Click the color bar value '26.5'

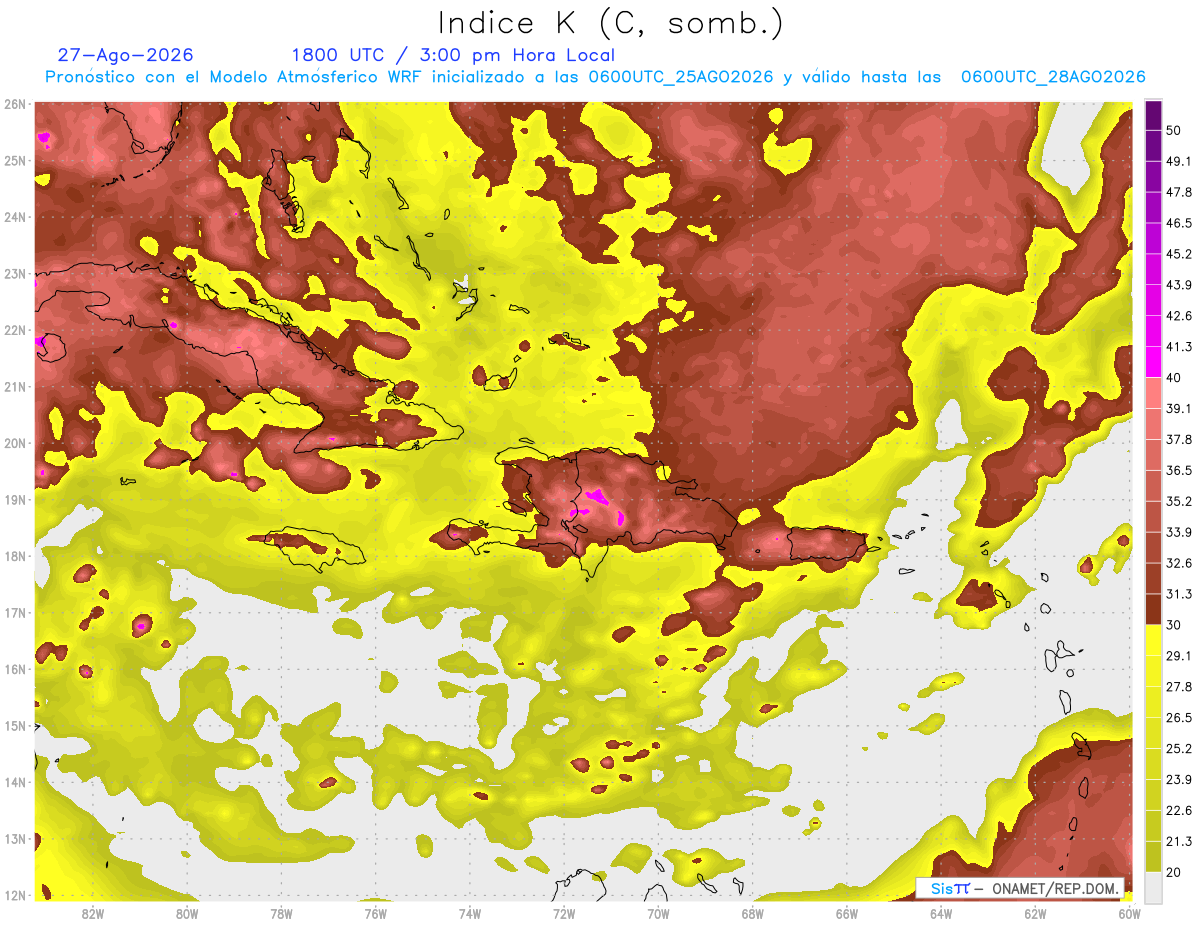point(1178,718)
